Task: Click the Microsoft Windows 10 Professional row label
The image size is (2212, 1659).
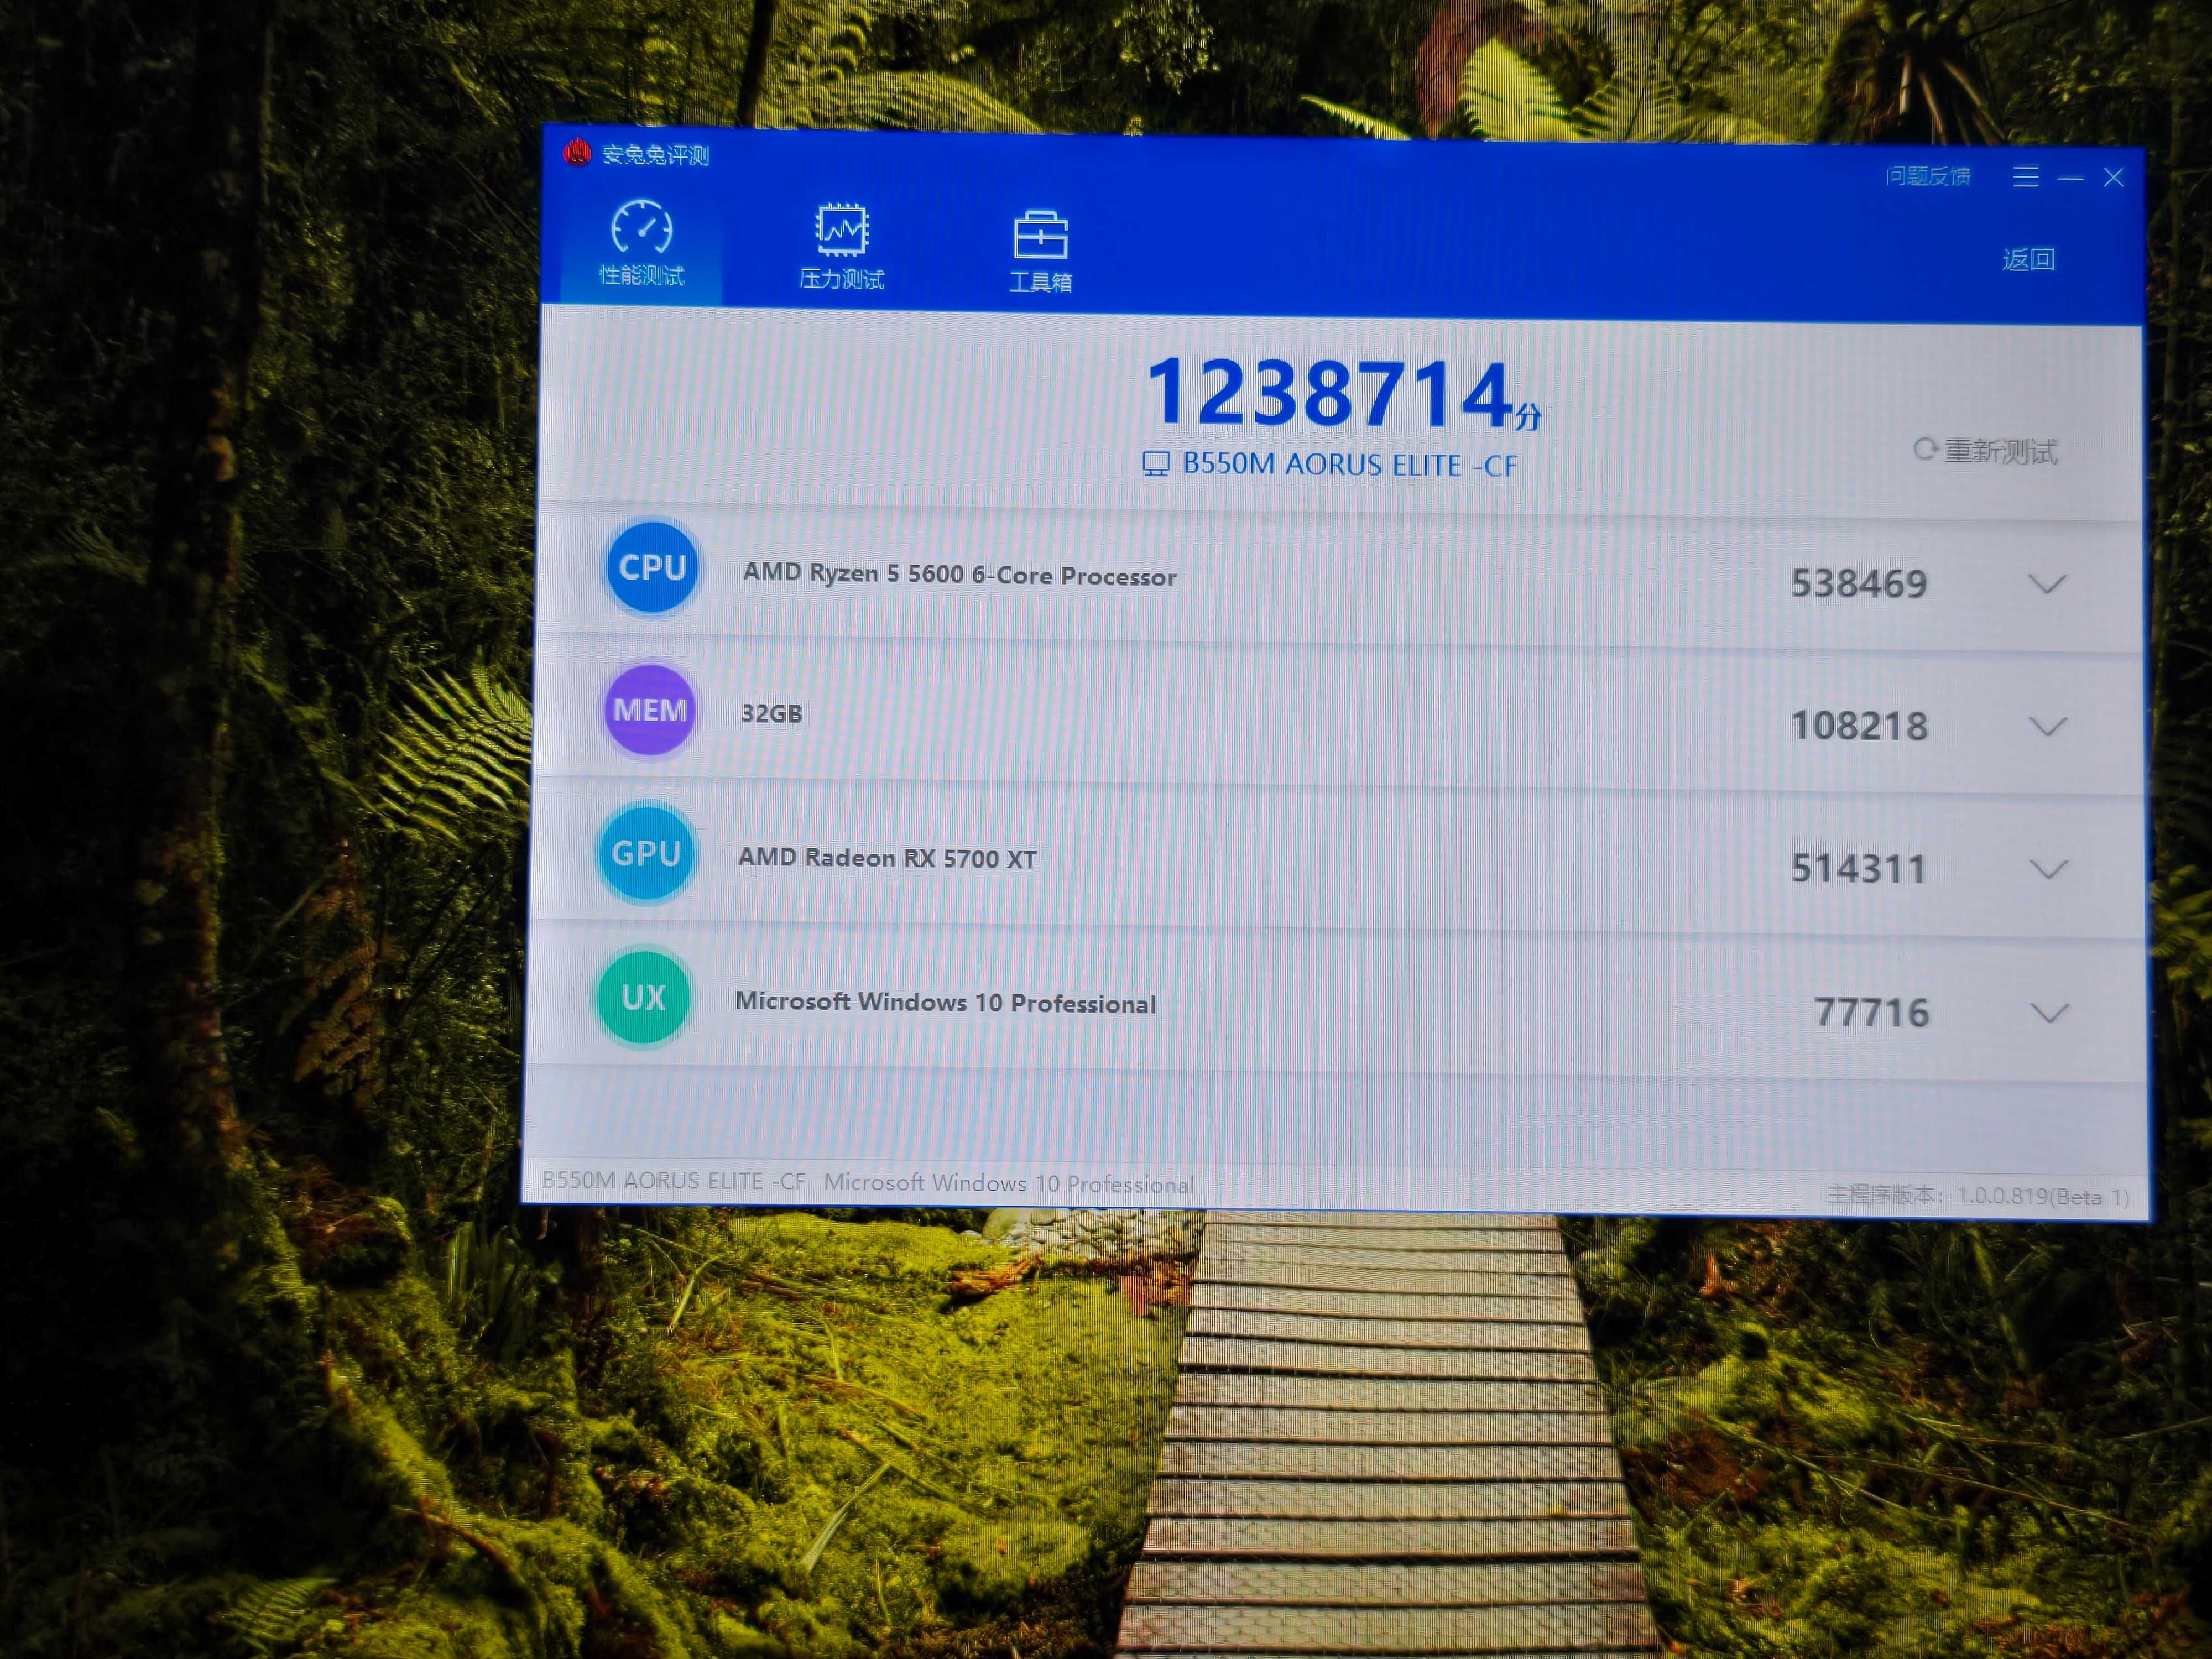Action: [x=945, y=1002]
